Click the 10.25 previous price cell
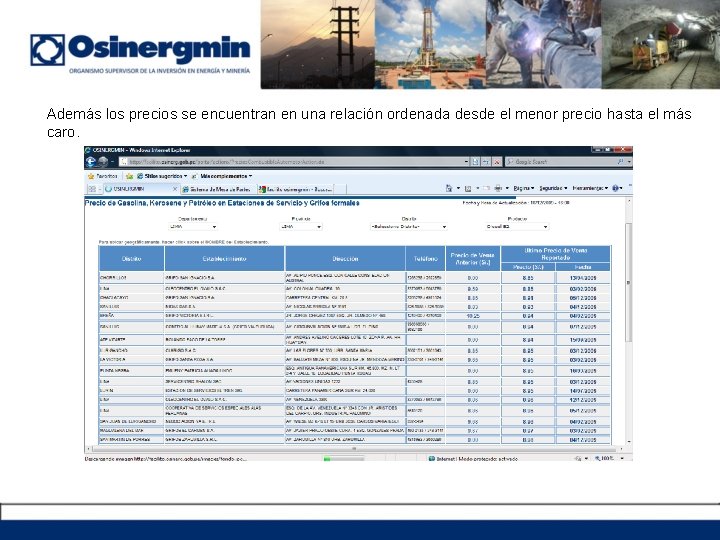 (473, 316)
